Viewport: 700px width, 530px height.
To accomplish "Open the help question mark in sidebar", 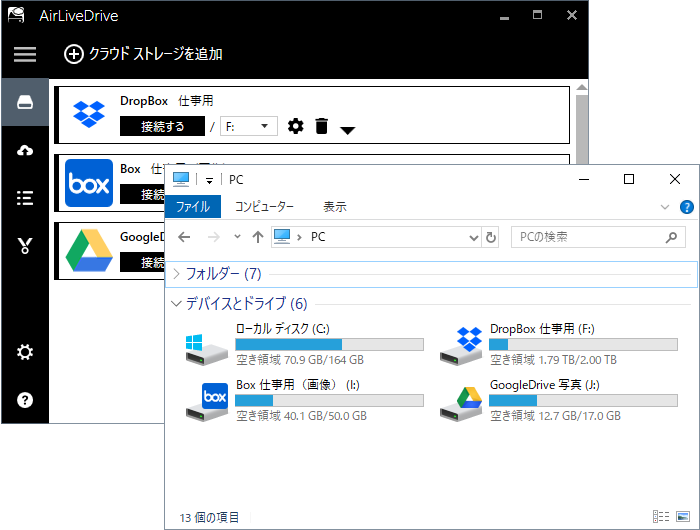I will pyautogui.click(x=25, y=400).
